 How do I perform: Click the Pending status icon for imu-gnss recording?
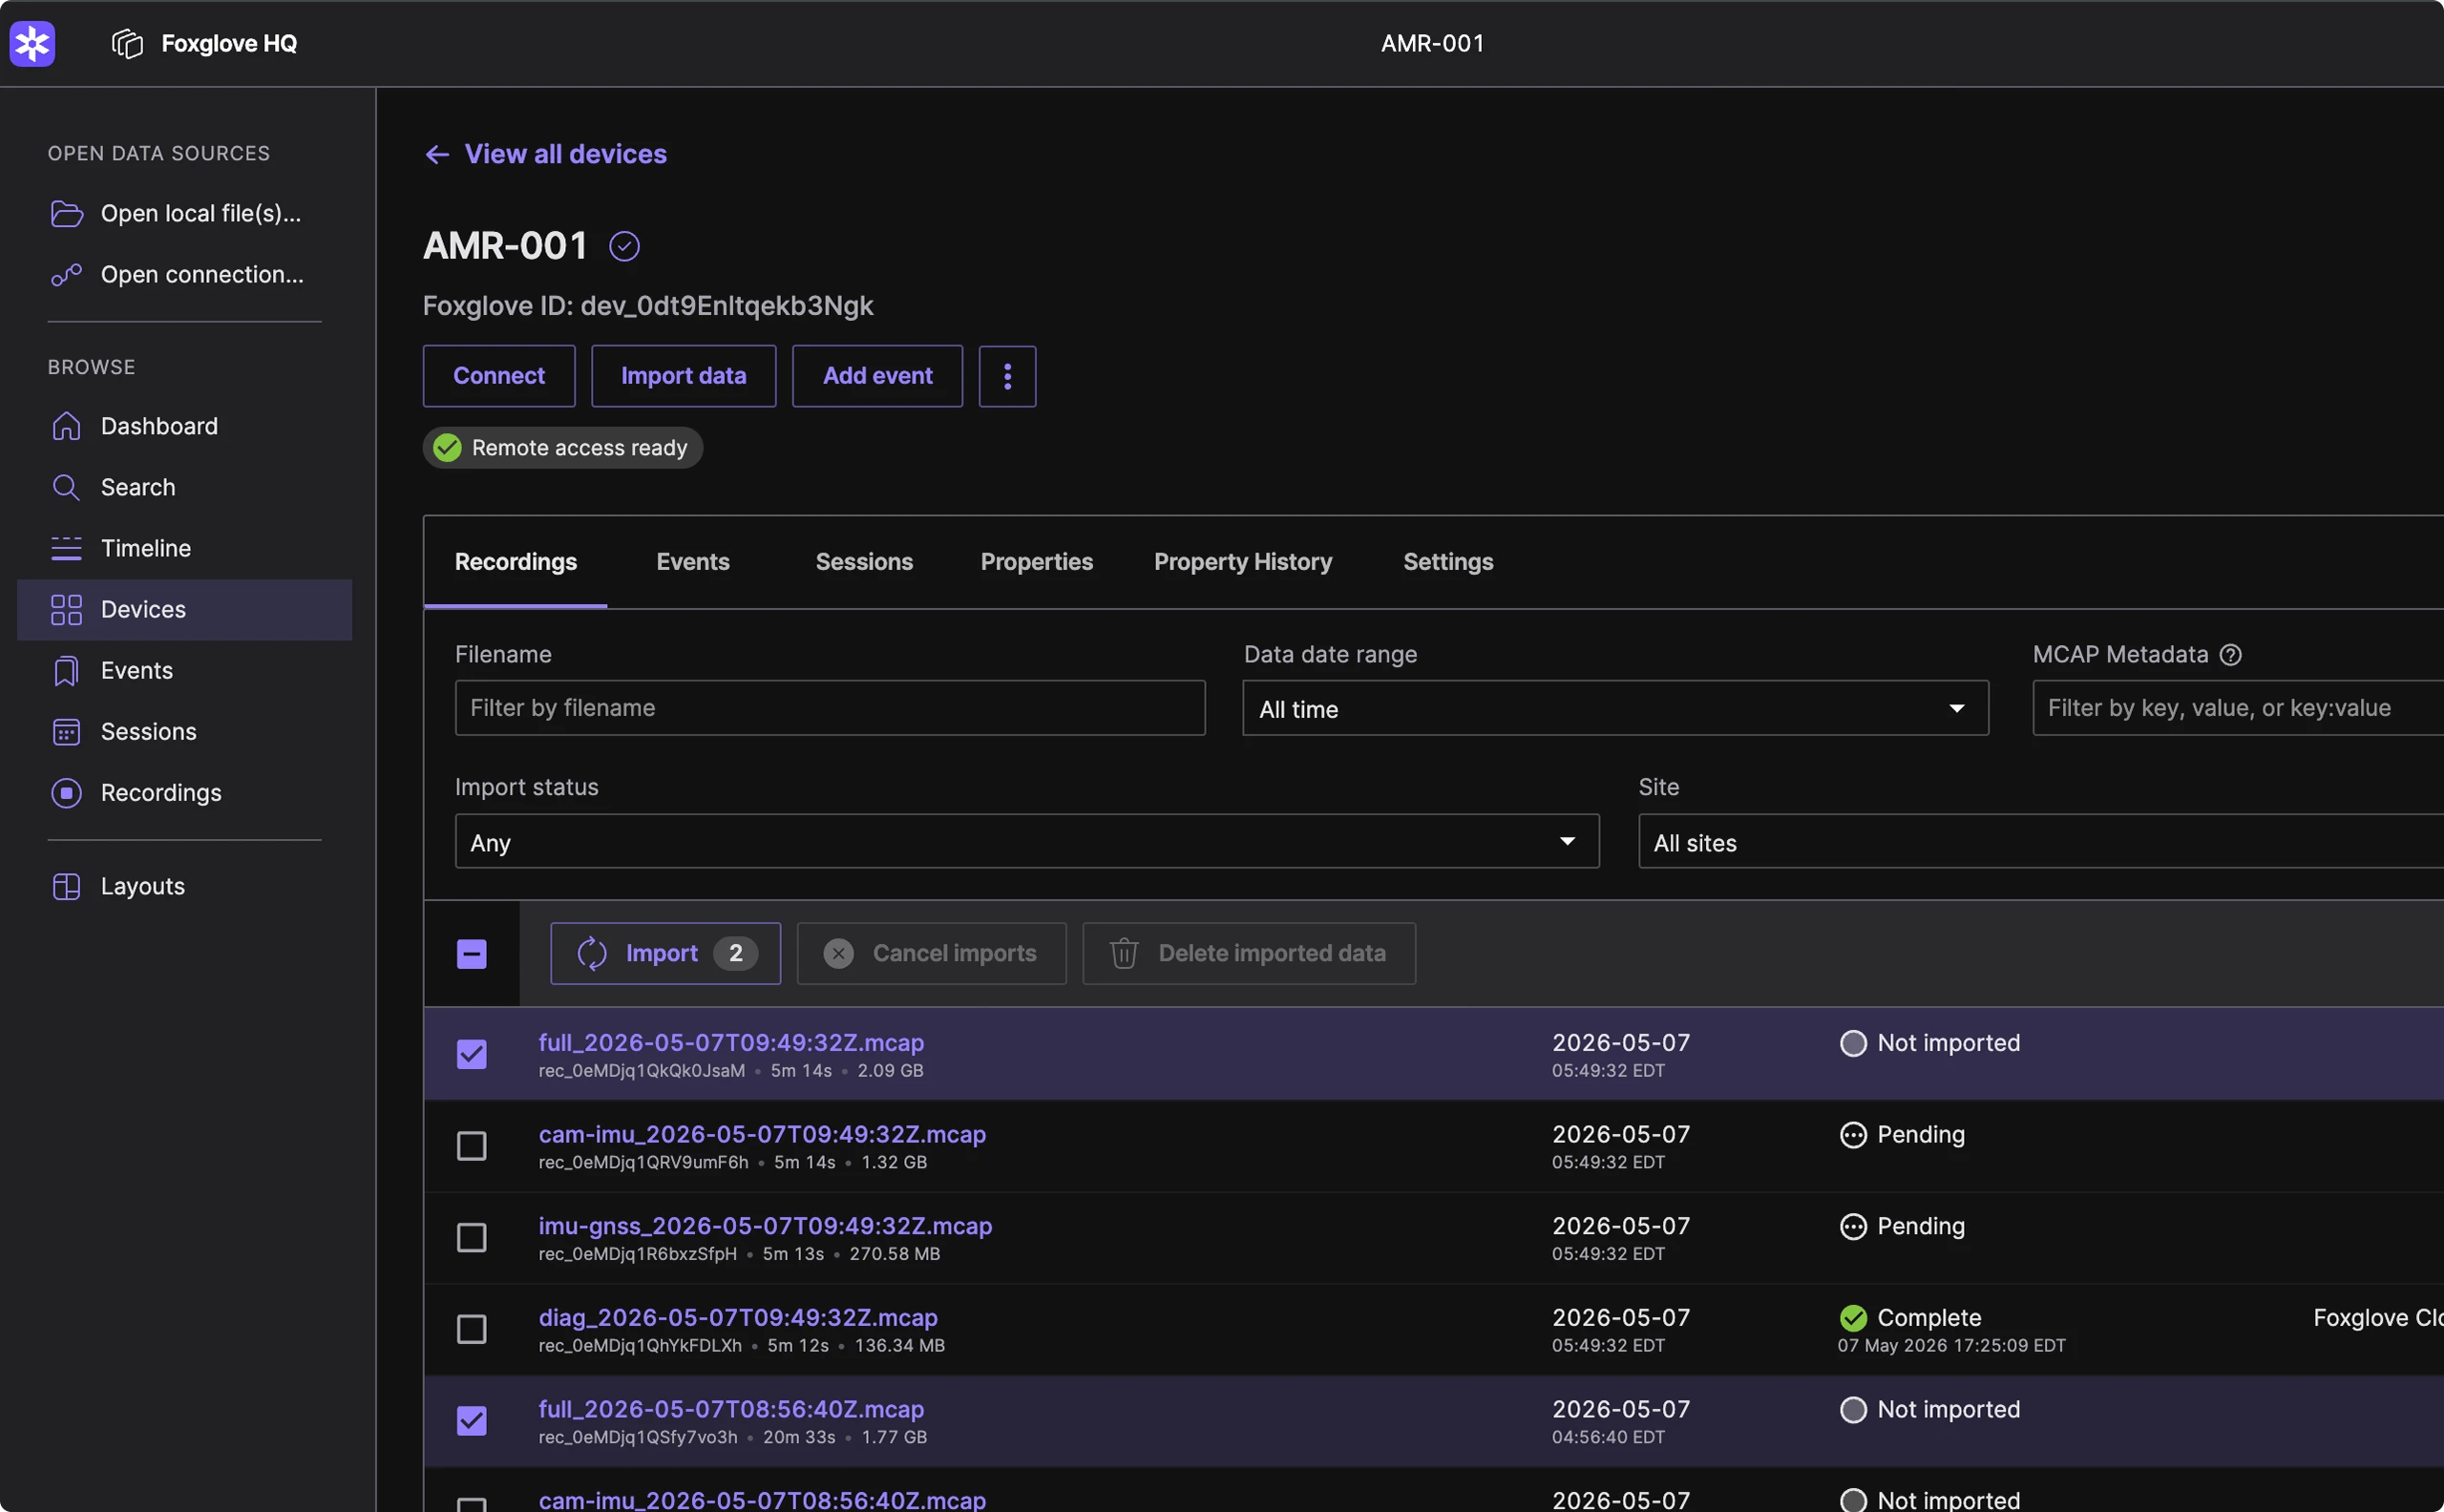point(1853,1226)
